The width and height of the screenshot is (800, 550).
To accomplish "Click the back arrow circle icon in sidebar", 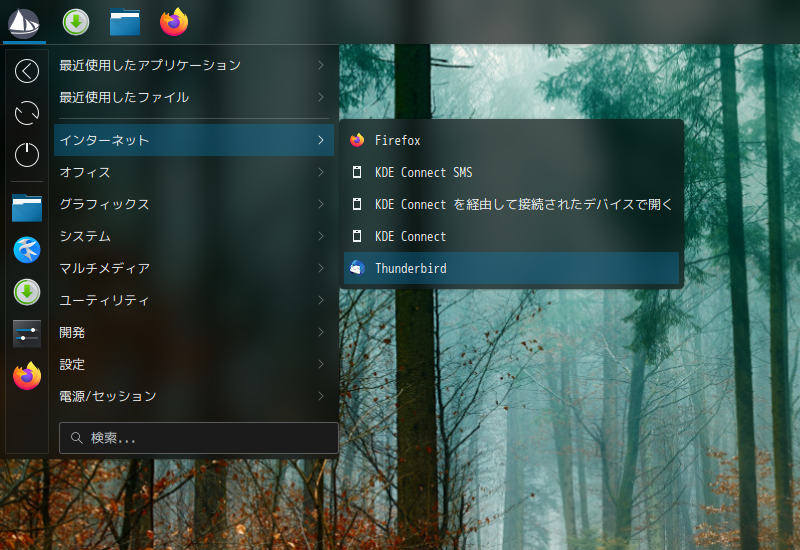I will (x=27, y=71).
